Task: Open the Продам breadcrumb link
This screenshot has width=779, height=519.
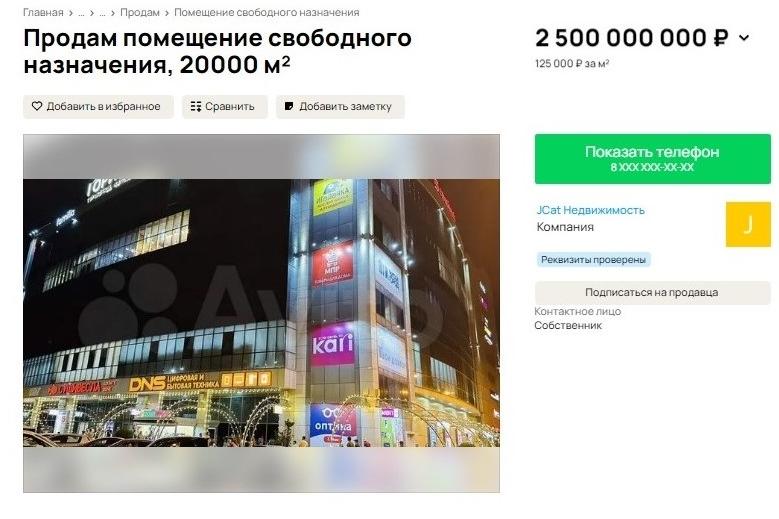Action: [x=140, y=12]
